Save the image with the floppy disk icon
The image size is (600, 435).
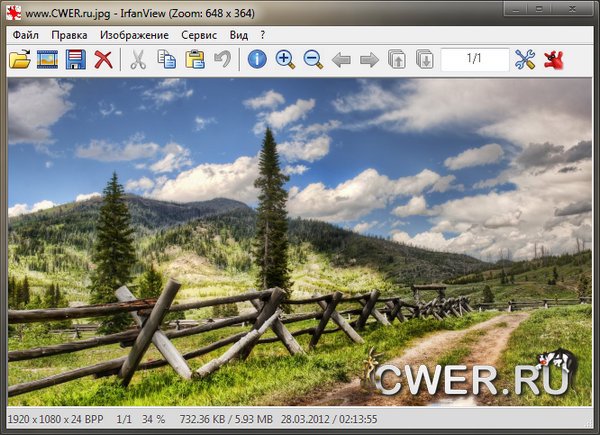[x=75, y=59]
